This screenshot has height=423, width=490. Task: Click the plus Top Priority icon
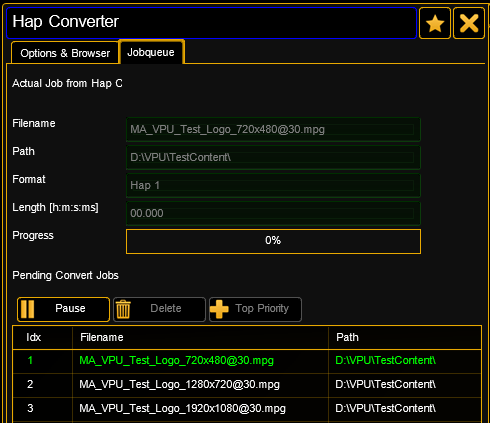(x=219, y=309)
